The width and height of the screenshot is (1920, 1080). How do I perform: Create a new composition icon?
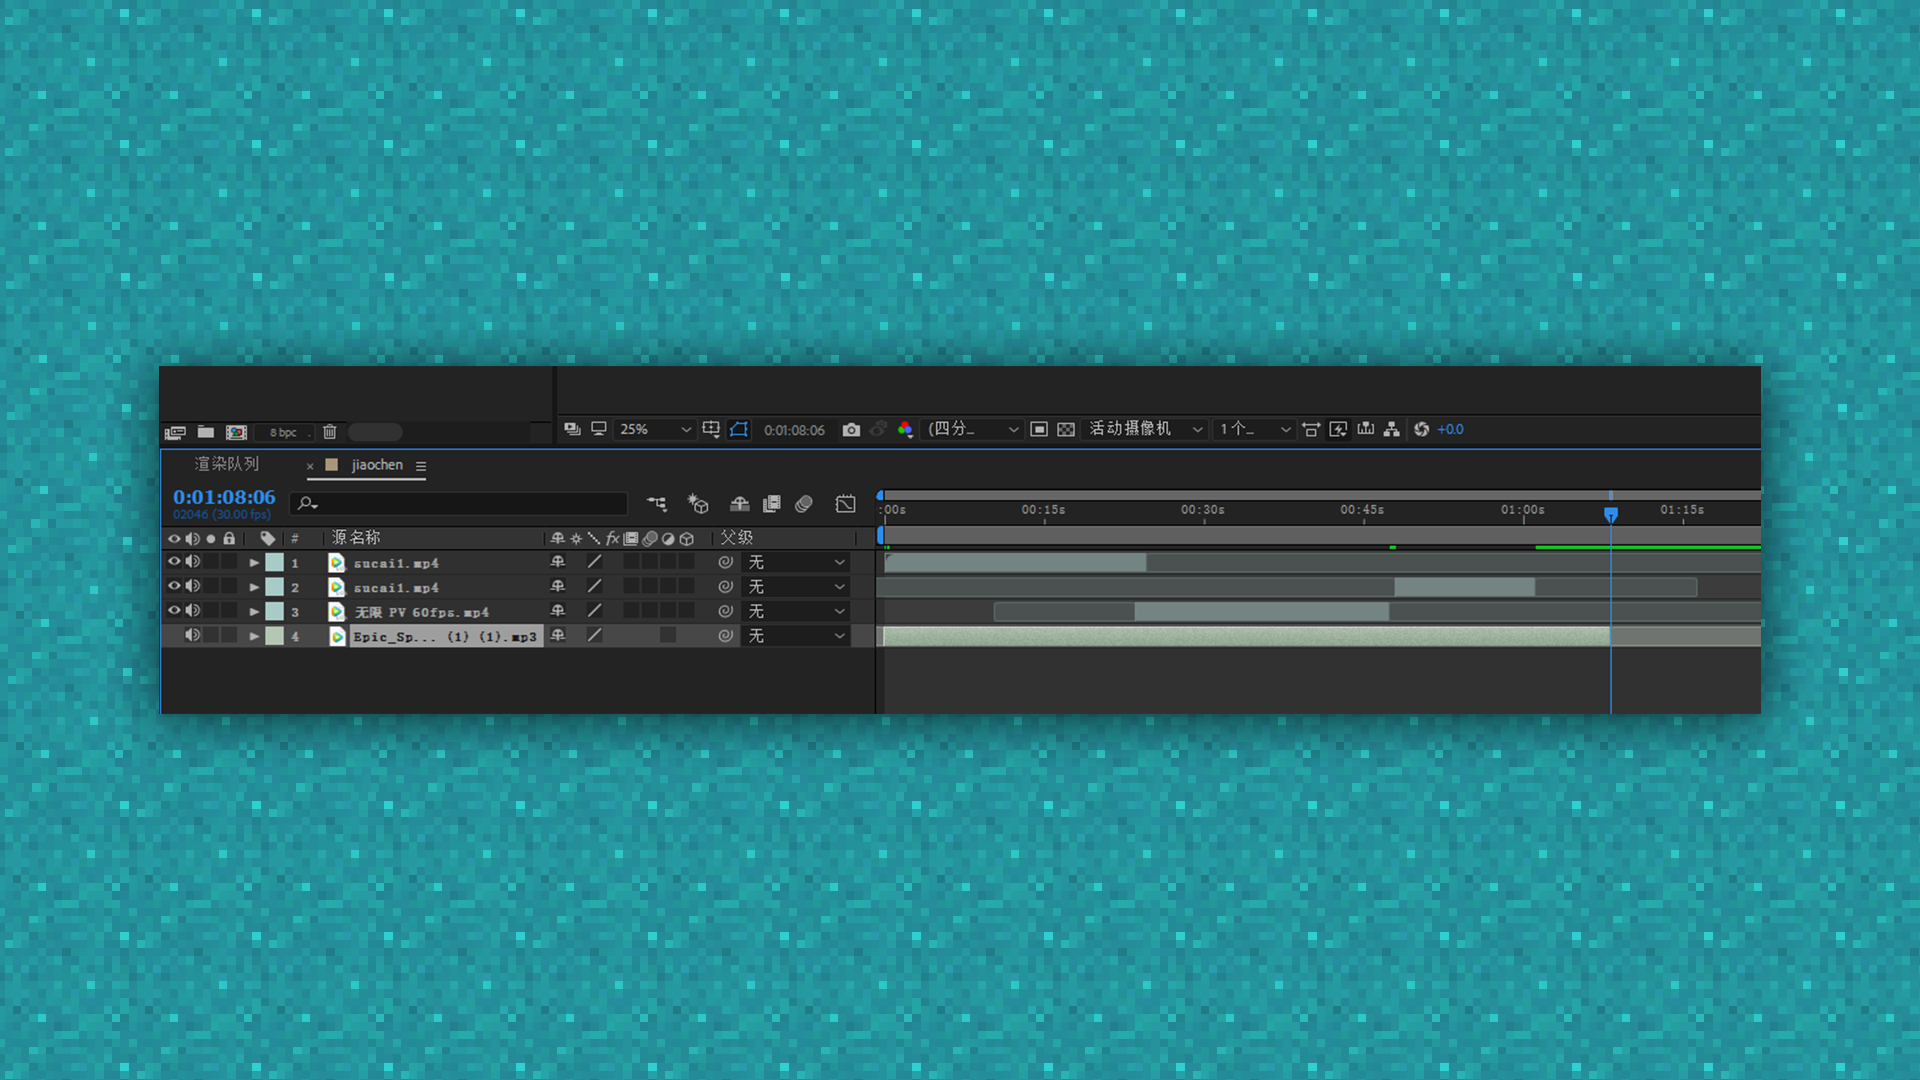point(236,432)
